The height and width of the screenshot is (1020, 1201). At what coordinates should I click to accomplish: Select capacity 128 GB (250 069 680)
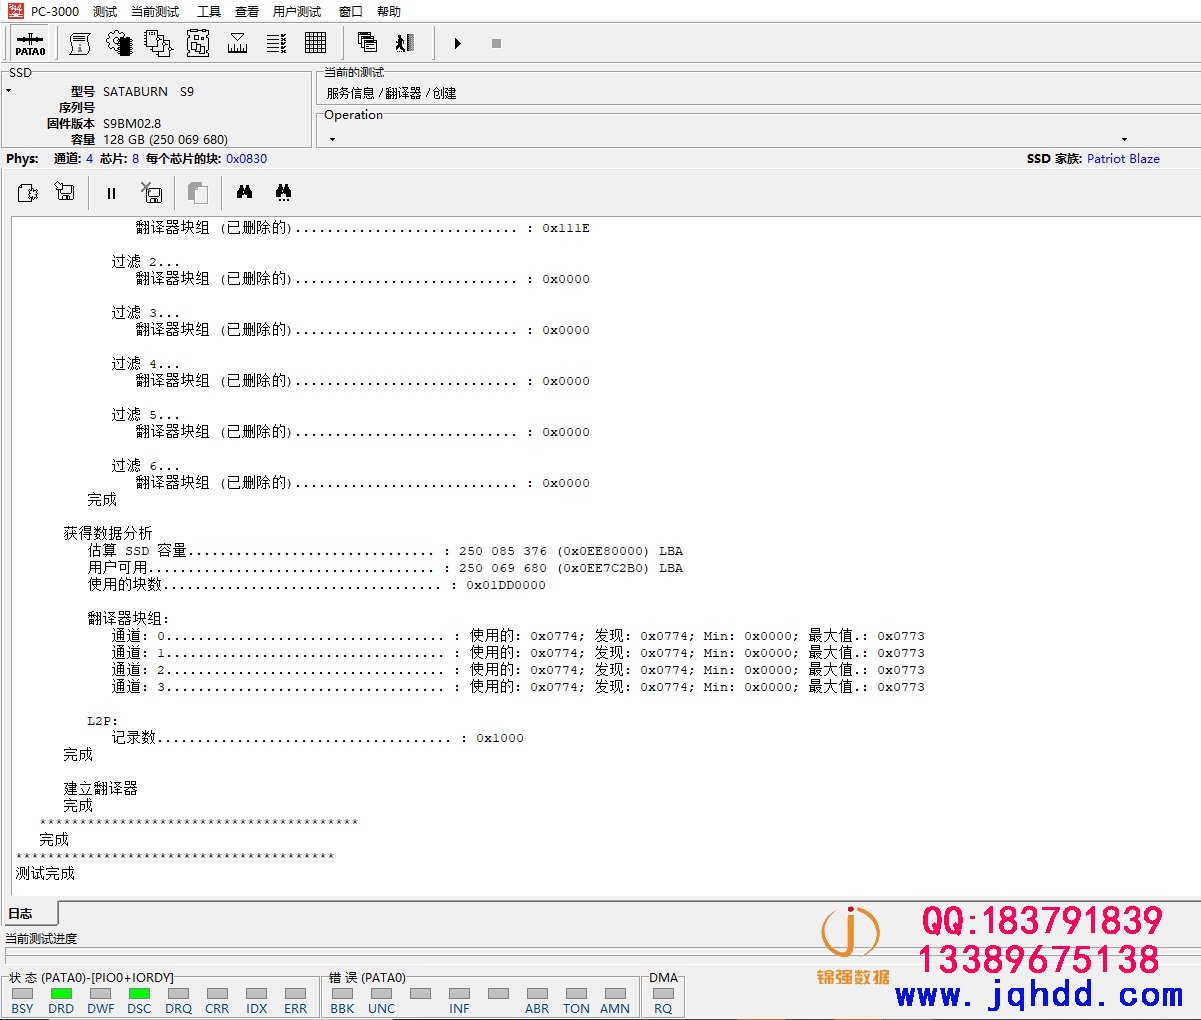(165, 139)
